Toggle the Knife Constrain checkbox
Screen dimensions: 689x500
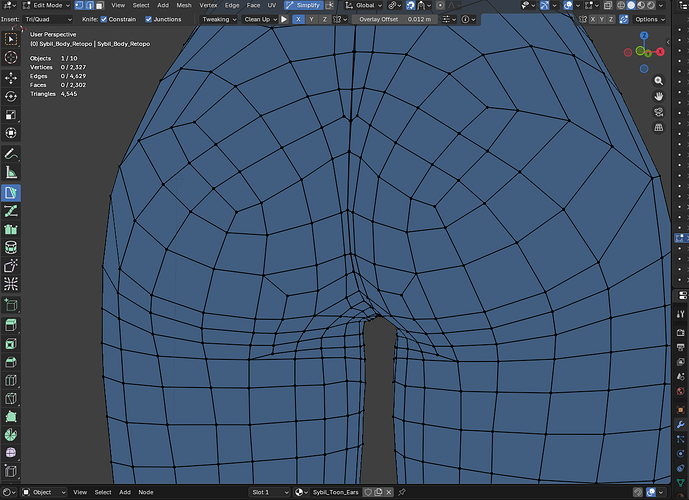104,19
